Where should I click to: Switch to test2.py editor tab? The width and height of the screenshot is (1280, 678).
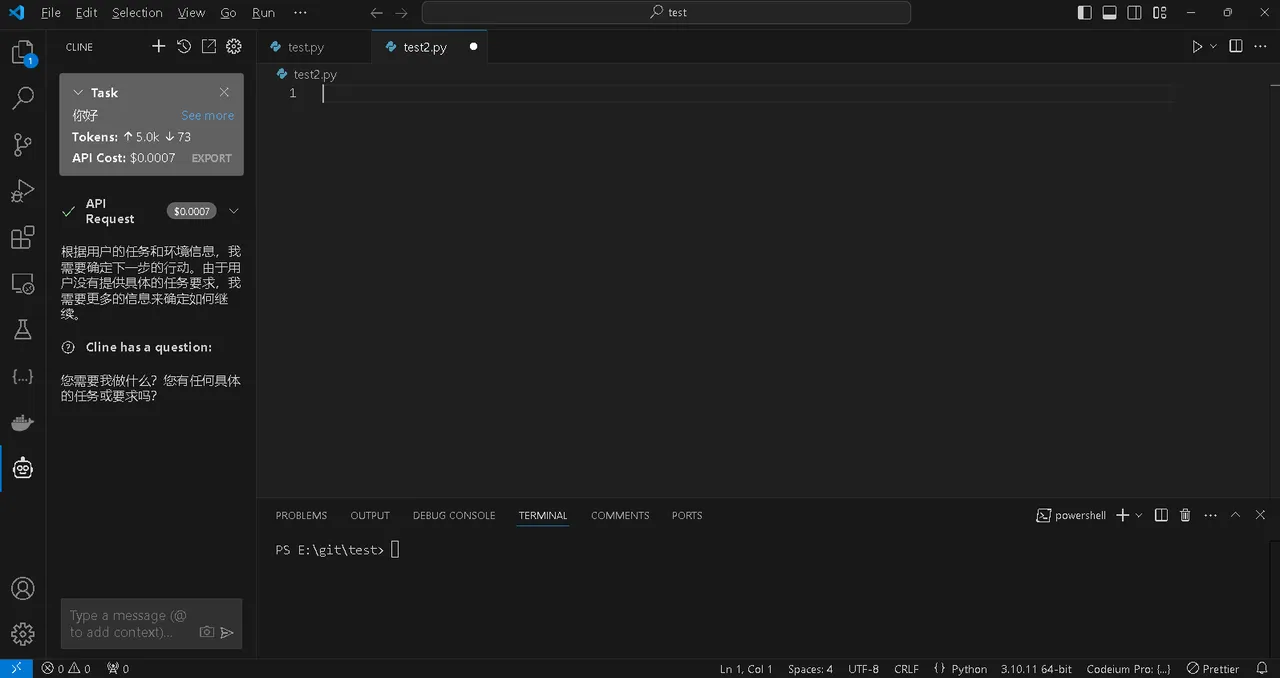click(425, 47)
